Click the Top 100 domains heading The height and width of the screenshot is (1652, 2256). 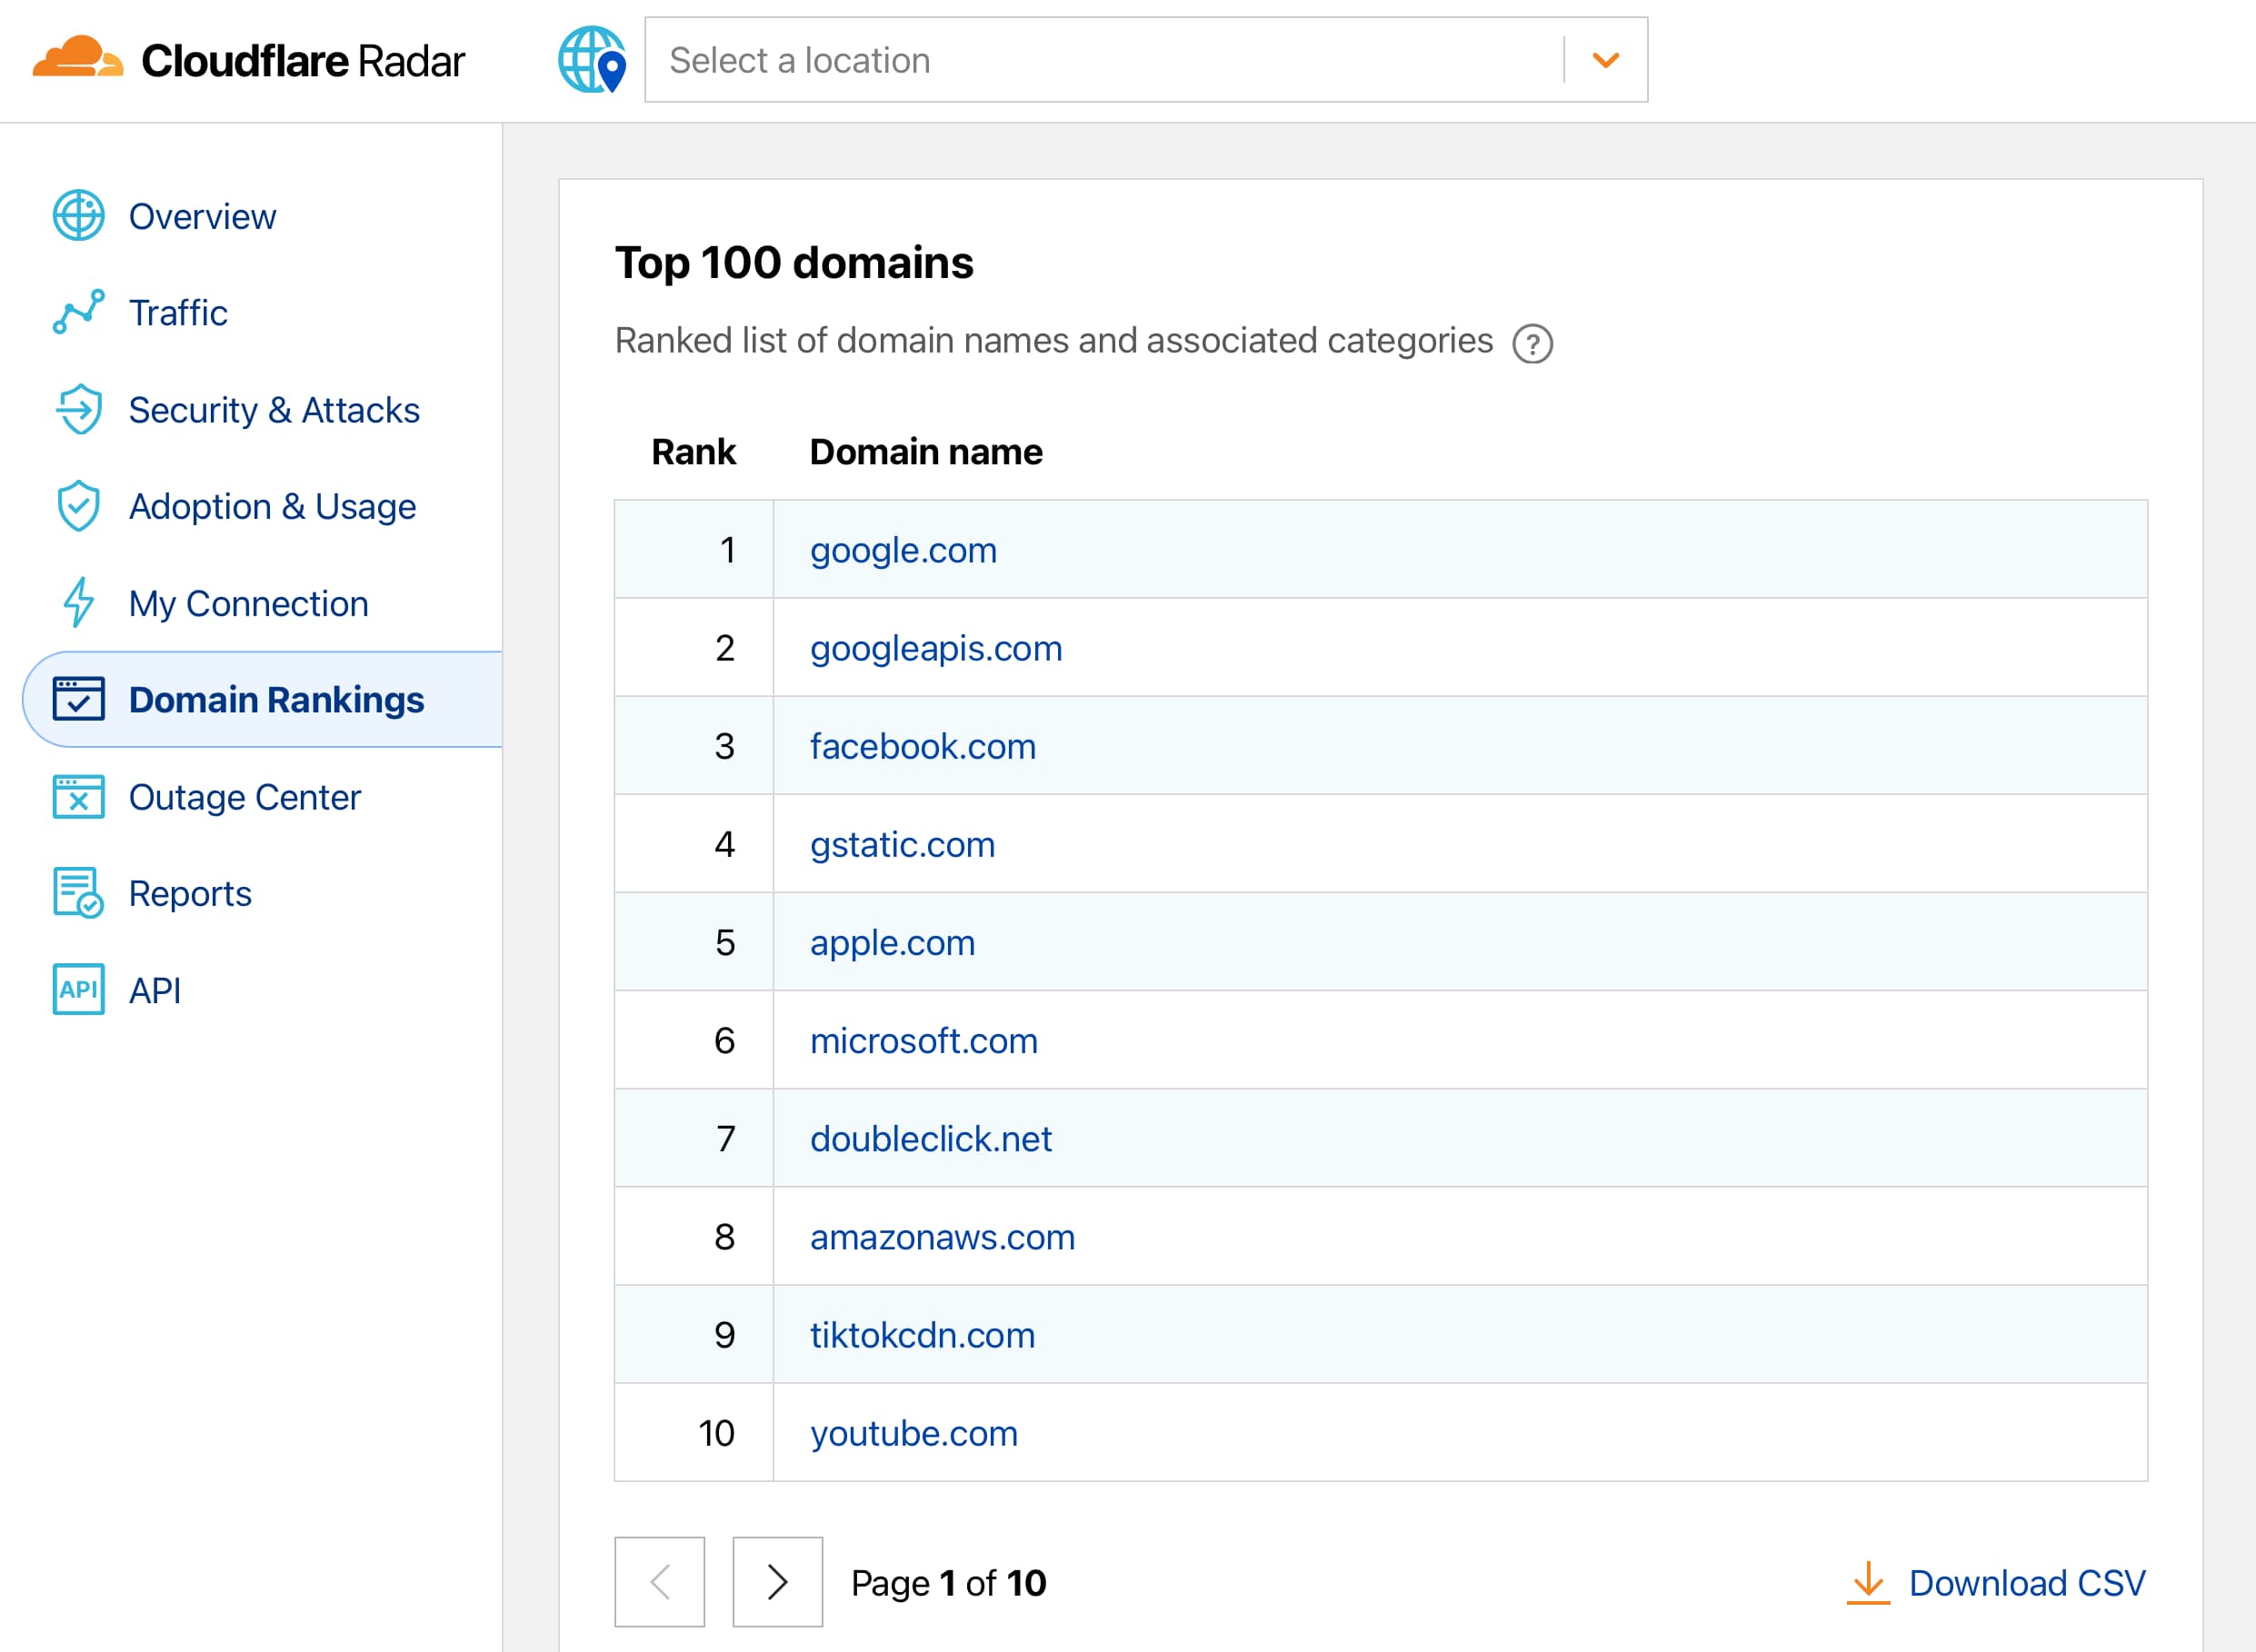tap(794, 263)
